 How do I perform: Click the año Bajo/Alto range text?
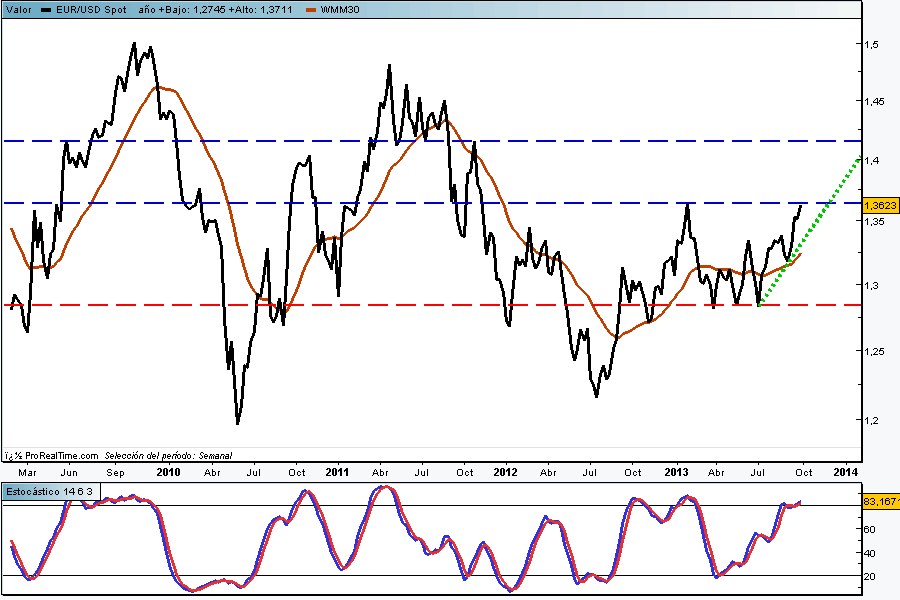(x=213, y=8)
